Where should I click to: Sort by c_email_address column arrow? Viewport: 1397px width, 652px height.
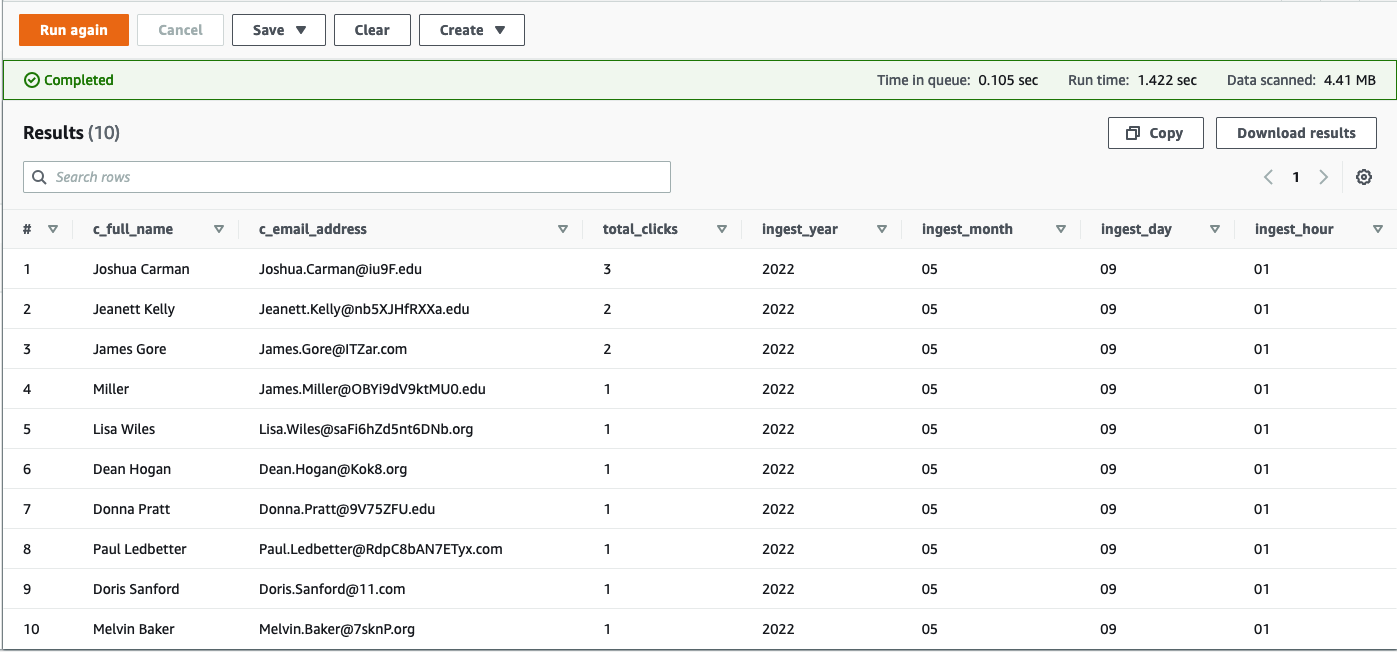click(563, 229)
